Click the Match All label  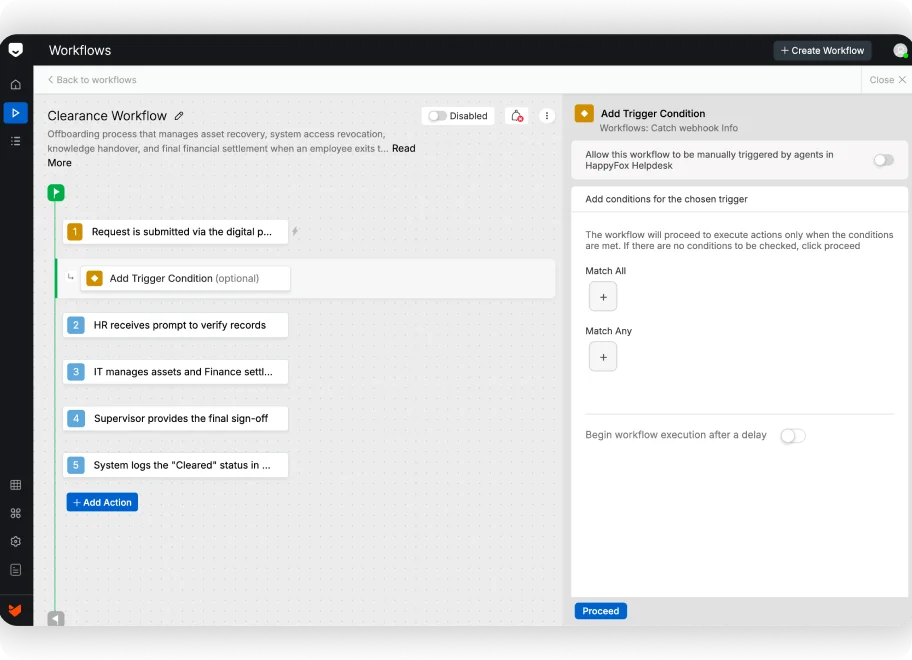[x=605, y=271]
